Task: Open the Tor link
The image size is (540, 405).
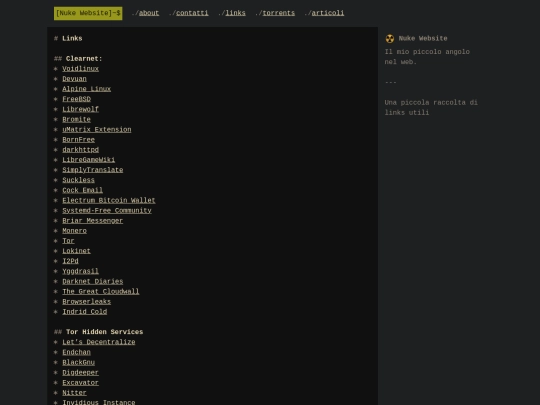Action: click(x=68, y=241)
